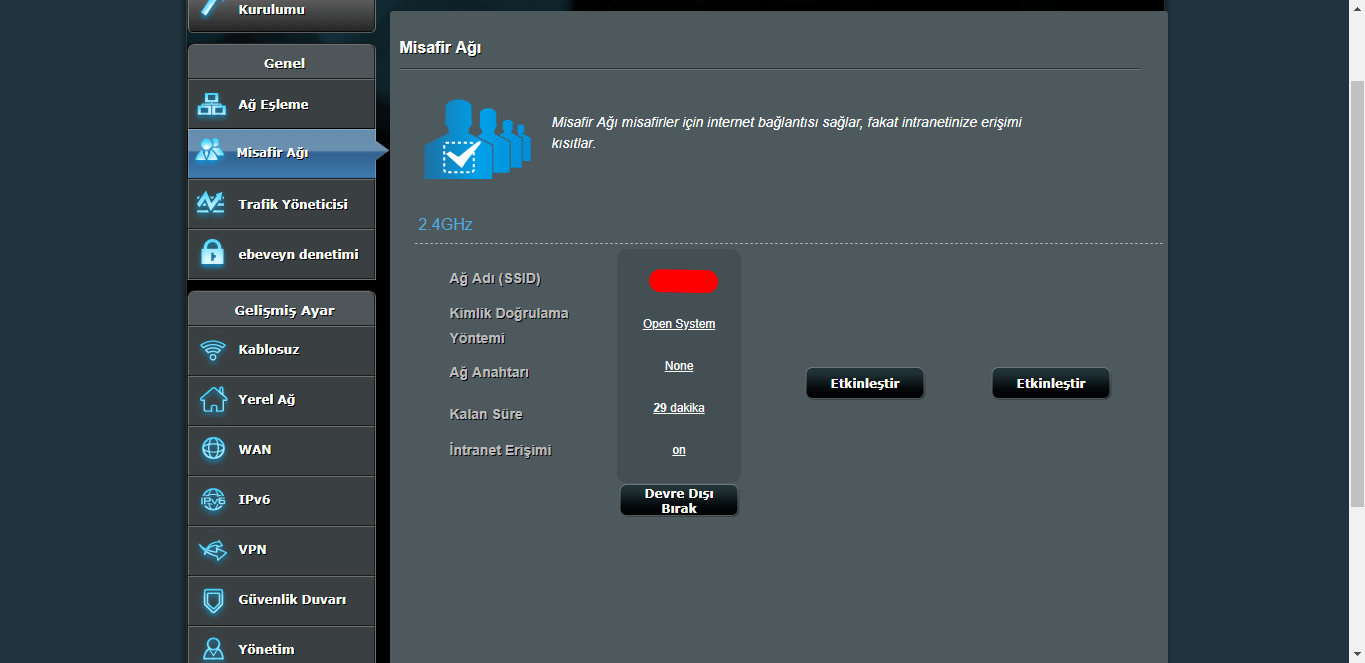The image size is (1365, 663).
Task: Click the 2.4GHz band heading
Action: (445, 224)
